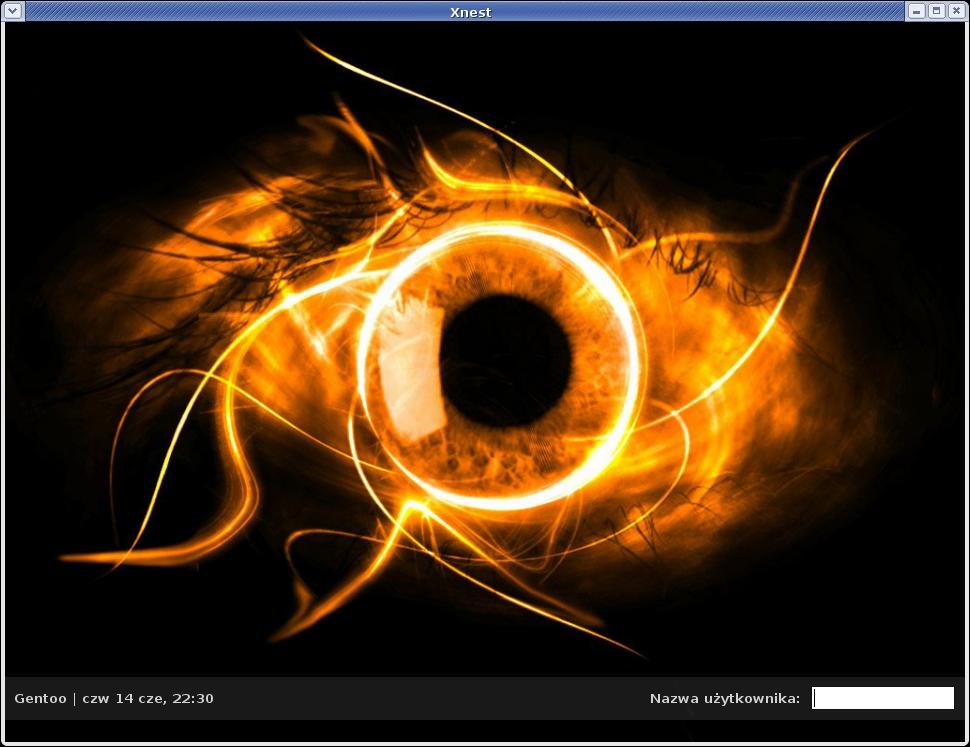Open the Xnest window menu button
The height and width of the screenshot is (747, 970).
coord(14,11)
